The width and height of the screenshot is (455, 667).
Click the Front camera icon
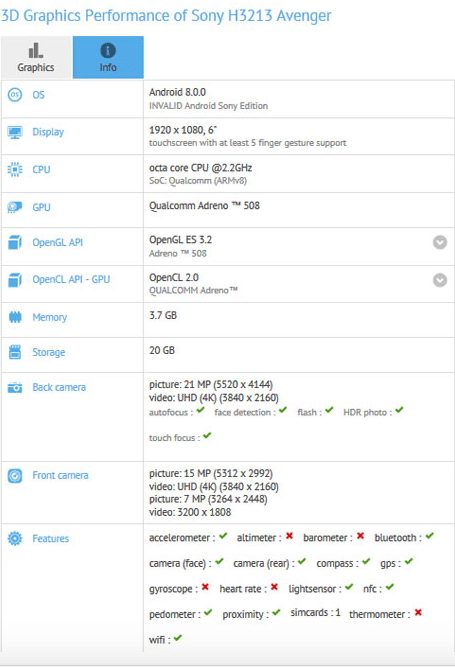click(x=15, y=476)
